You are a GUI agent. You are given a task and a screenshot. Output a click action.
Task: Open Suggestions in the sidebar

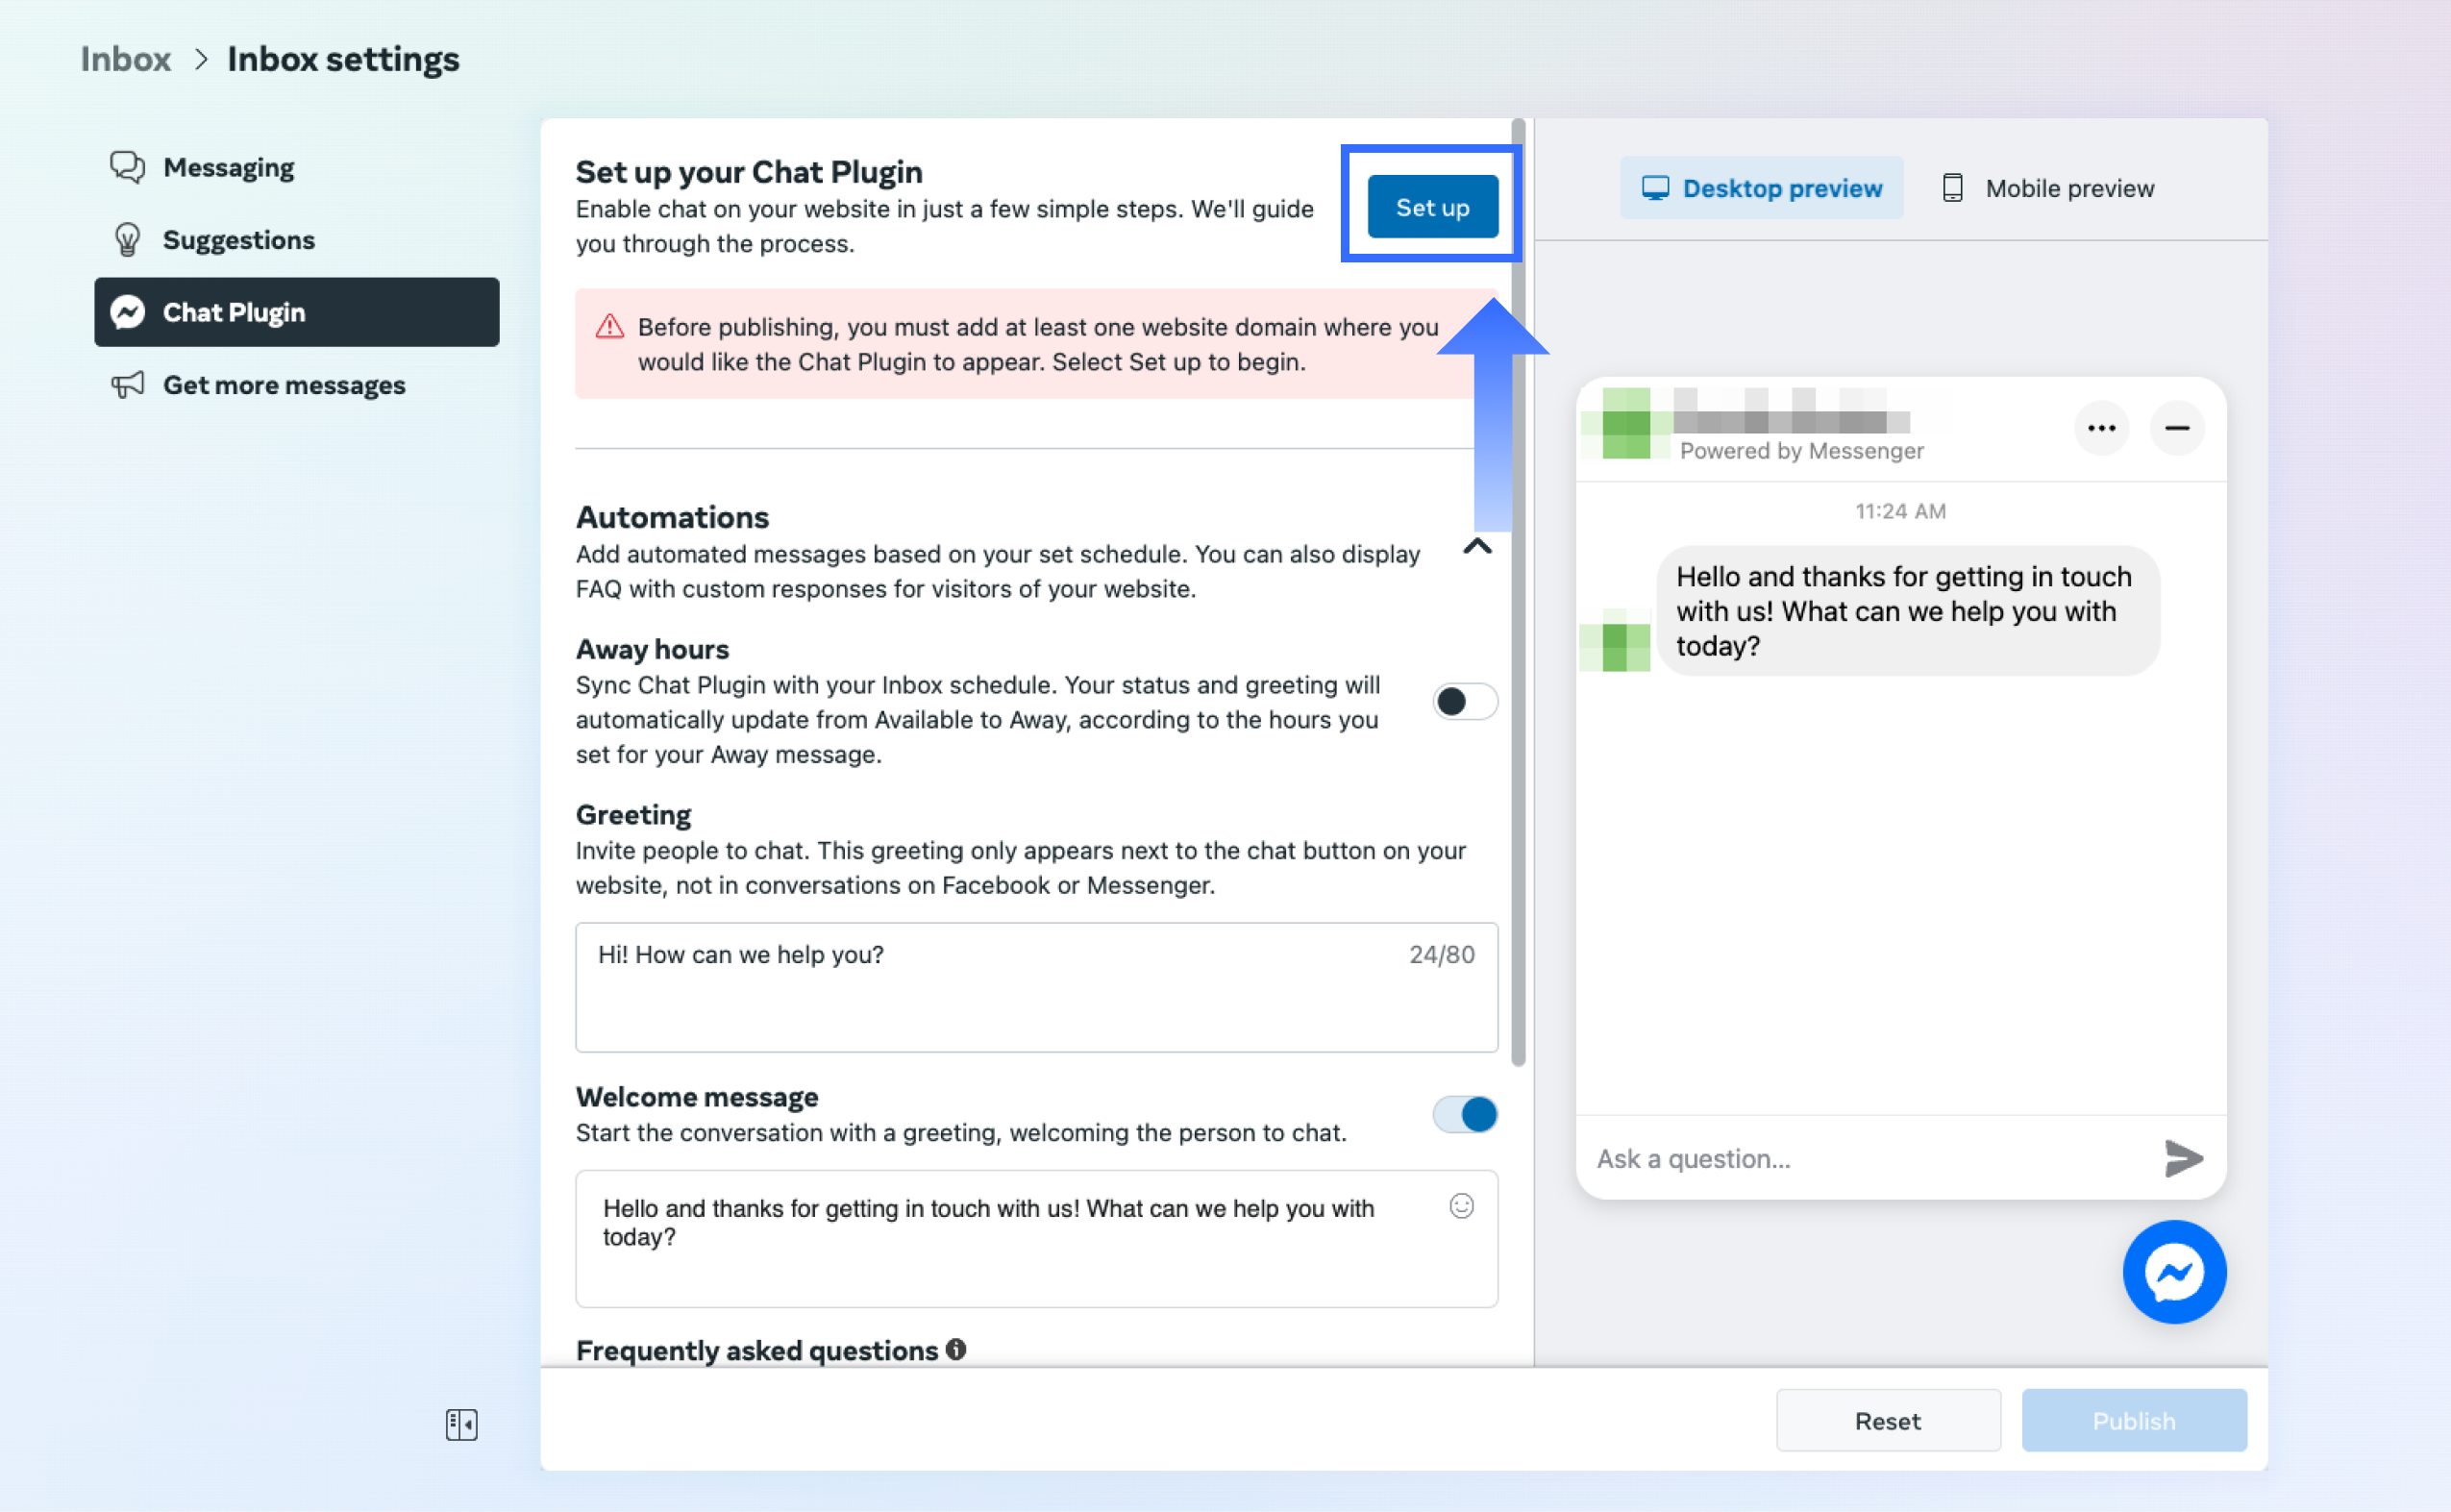coord(238,240)
